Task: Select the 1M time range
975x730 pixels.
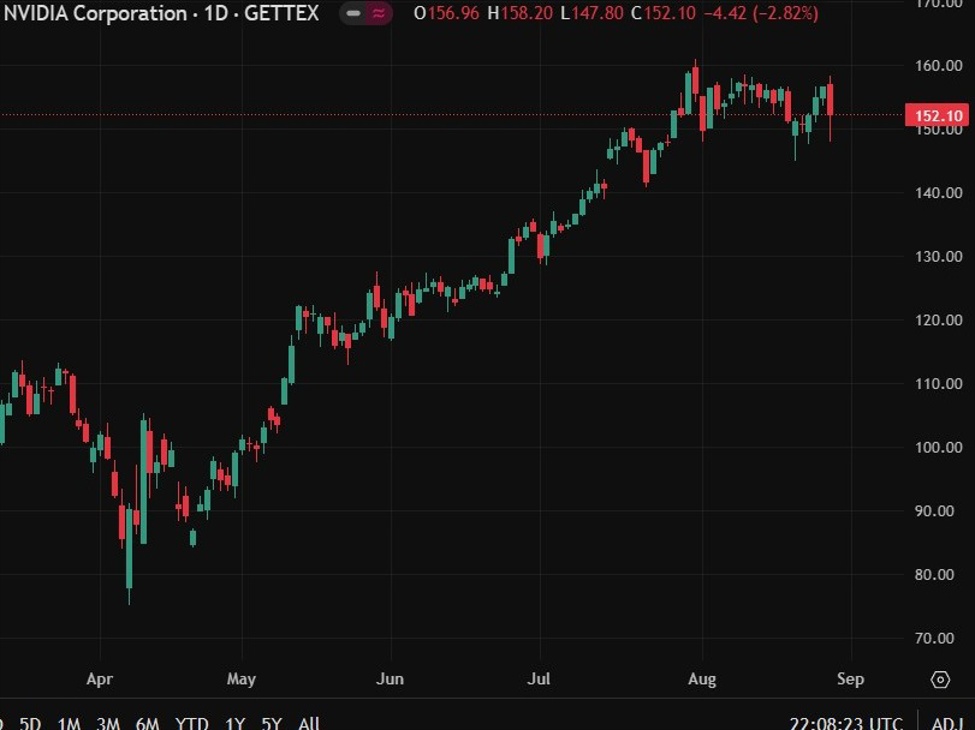Action: coord(69,723)
